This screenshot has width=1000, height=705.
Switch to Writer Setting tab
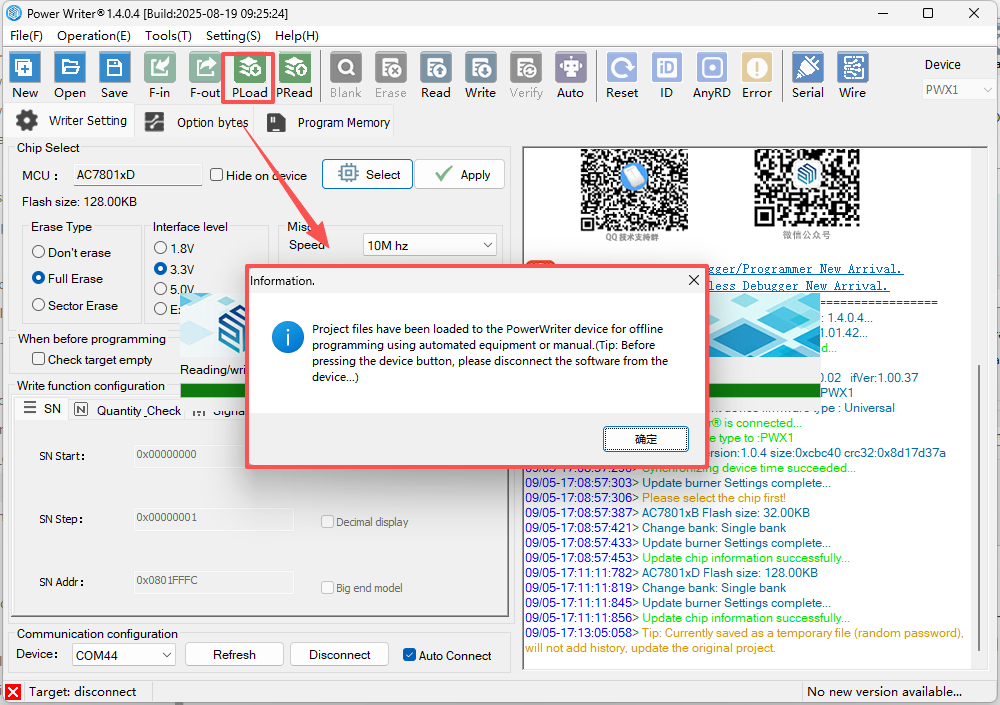(x=71, y=121)
